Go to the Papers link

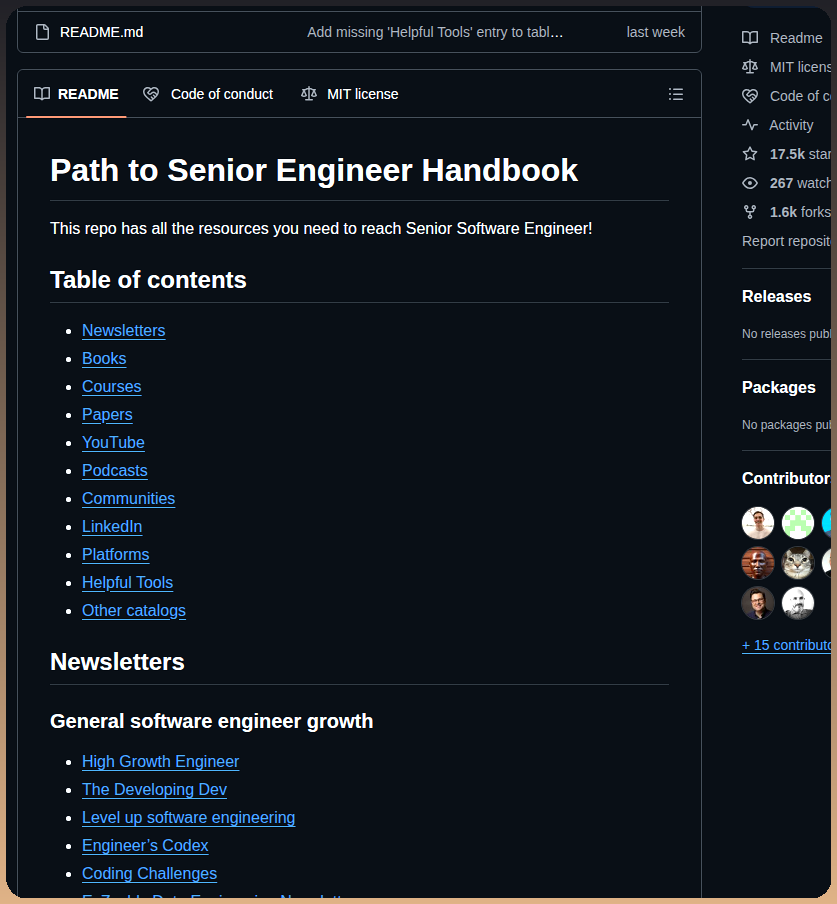pos(107,415)
